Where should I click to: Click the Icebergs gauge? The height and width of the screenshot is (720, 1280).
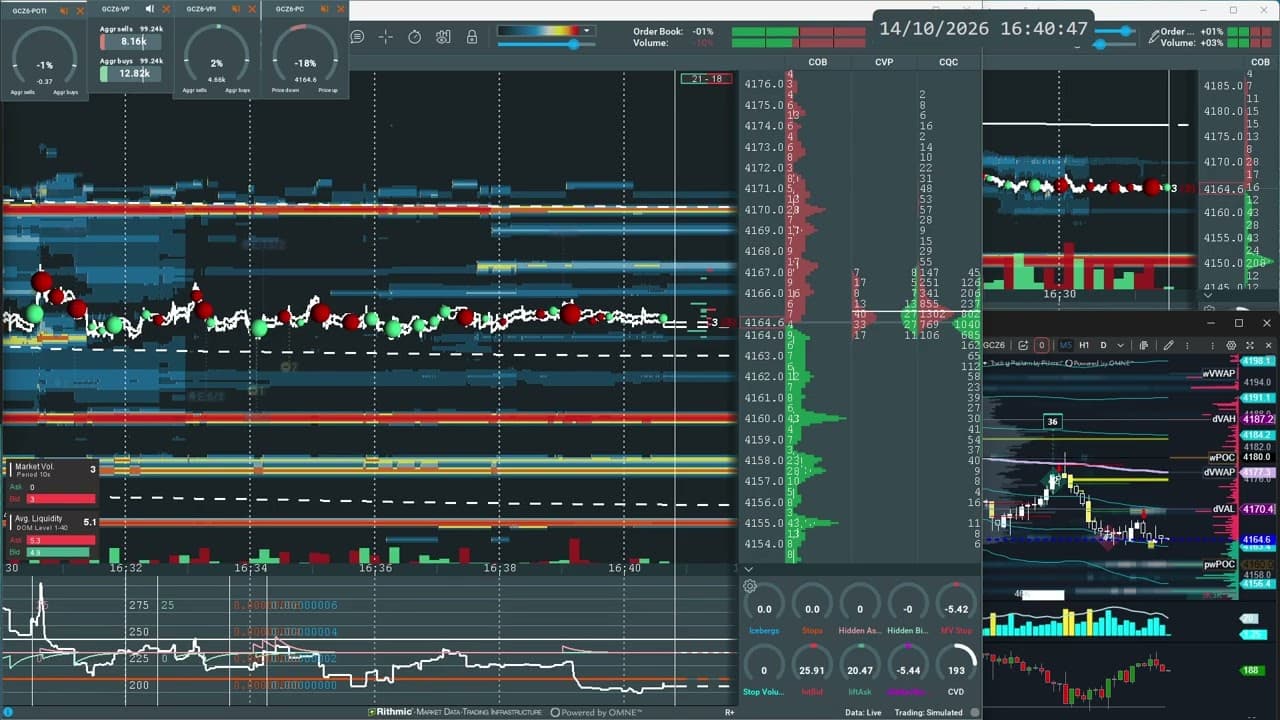(764, 608)
